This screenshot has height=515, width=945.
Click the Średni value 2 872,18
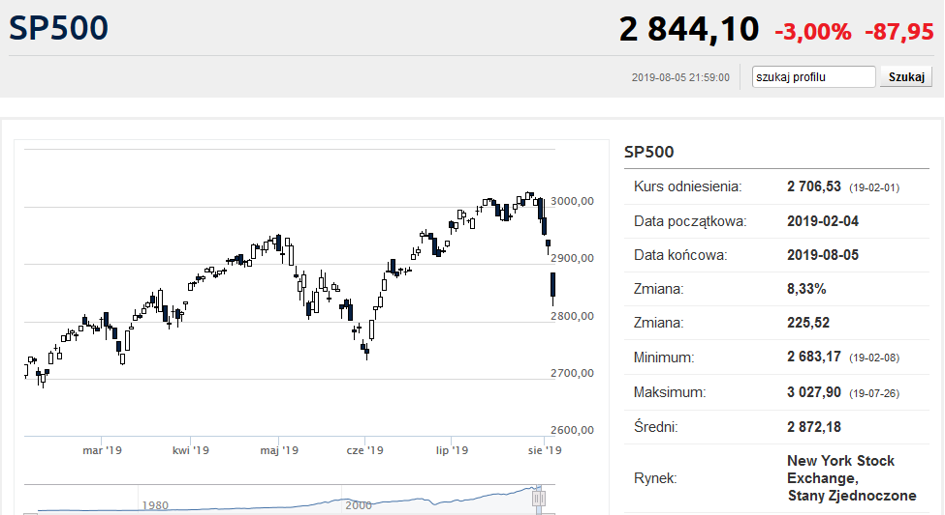[x=817, y=427]
